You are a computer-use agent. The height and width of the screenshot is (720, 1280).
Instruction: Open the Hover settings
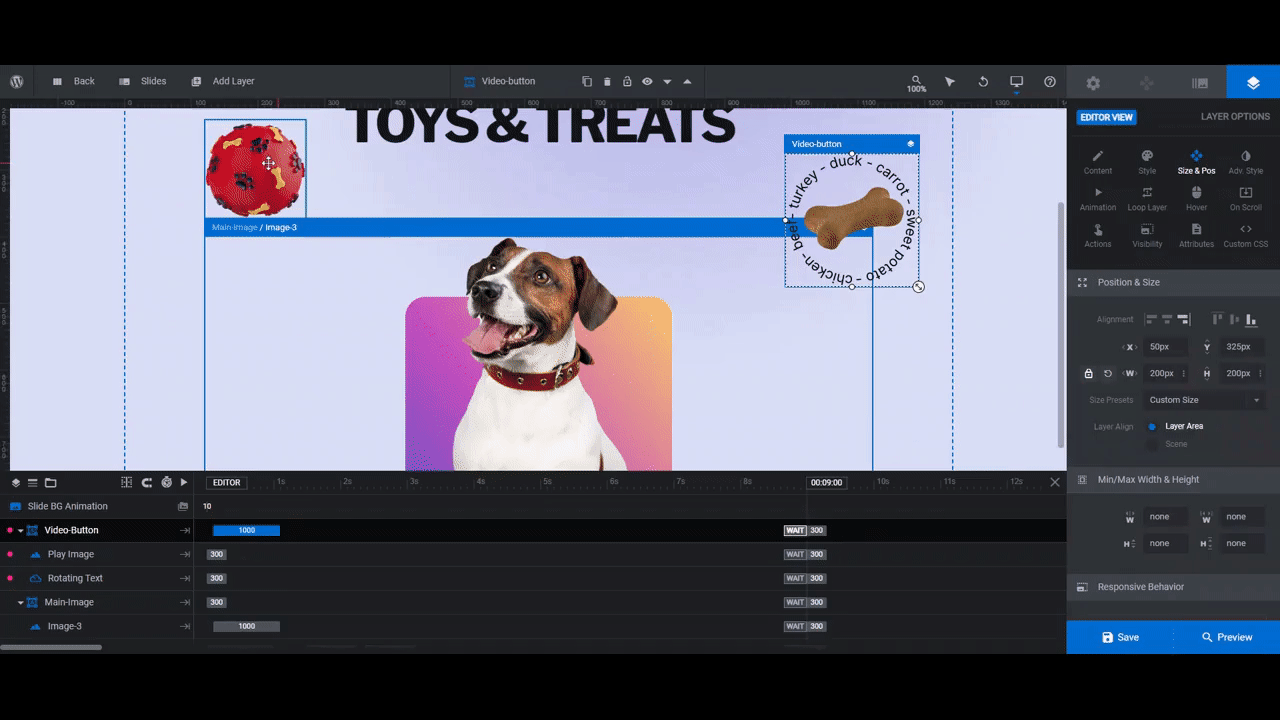pos(1196,199)
